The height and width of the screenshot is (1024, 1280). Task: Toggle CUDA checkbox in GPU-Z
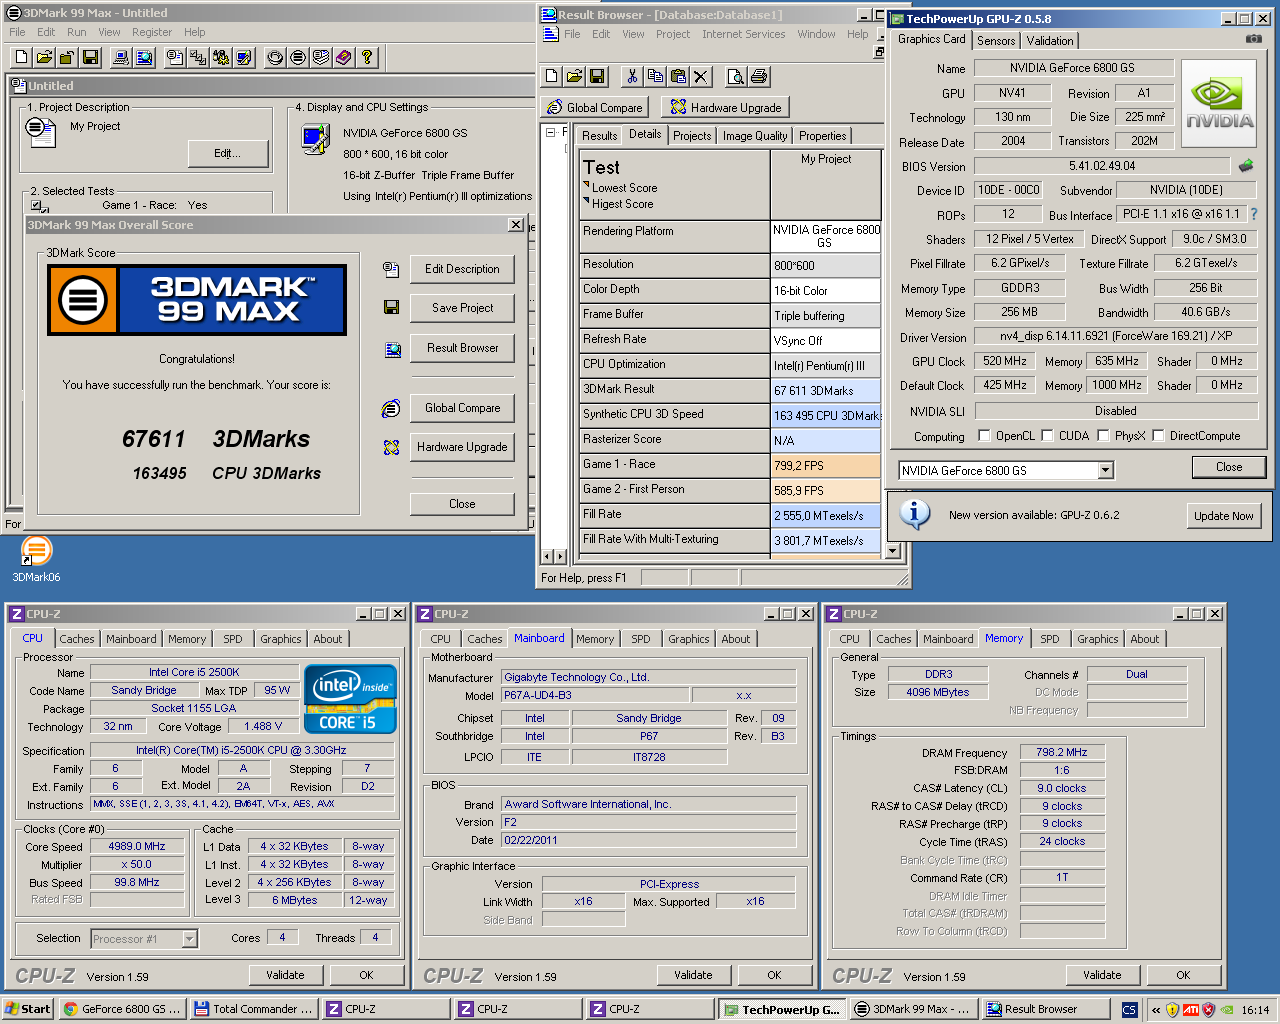pos(1048,436)
